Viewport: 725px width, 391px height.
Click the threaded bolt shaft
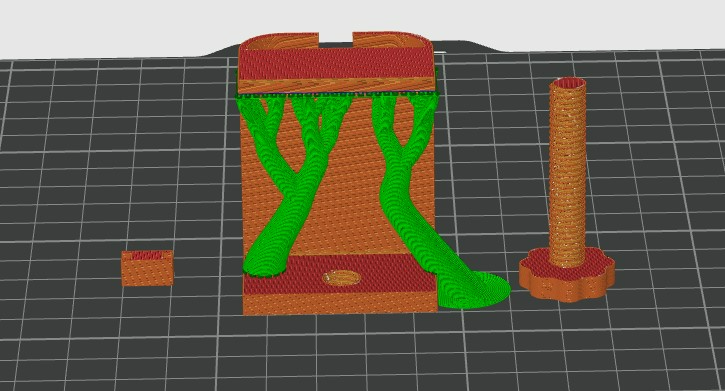click(567, 176)
